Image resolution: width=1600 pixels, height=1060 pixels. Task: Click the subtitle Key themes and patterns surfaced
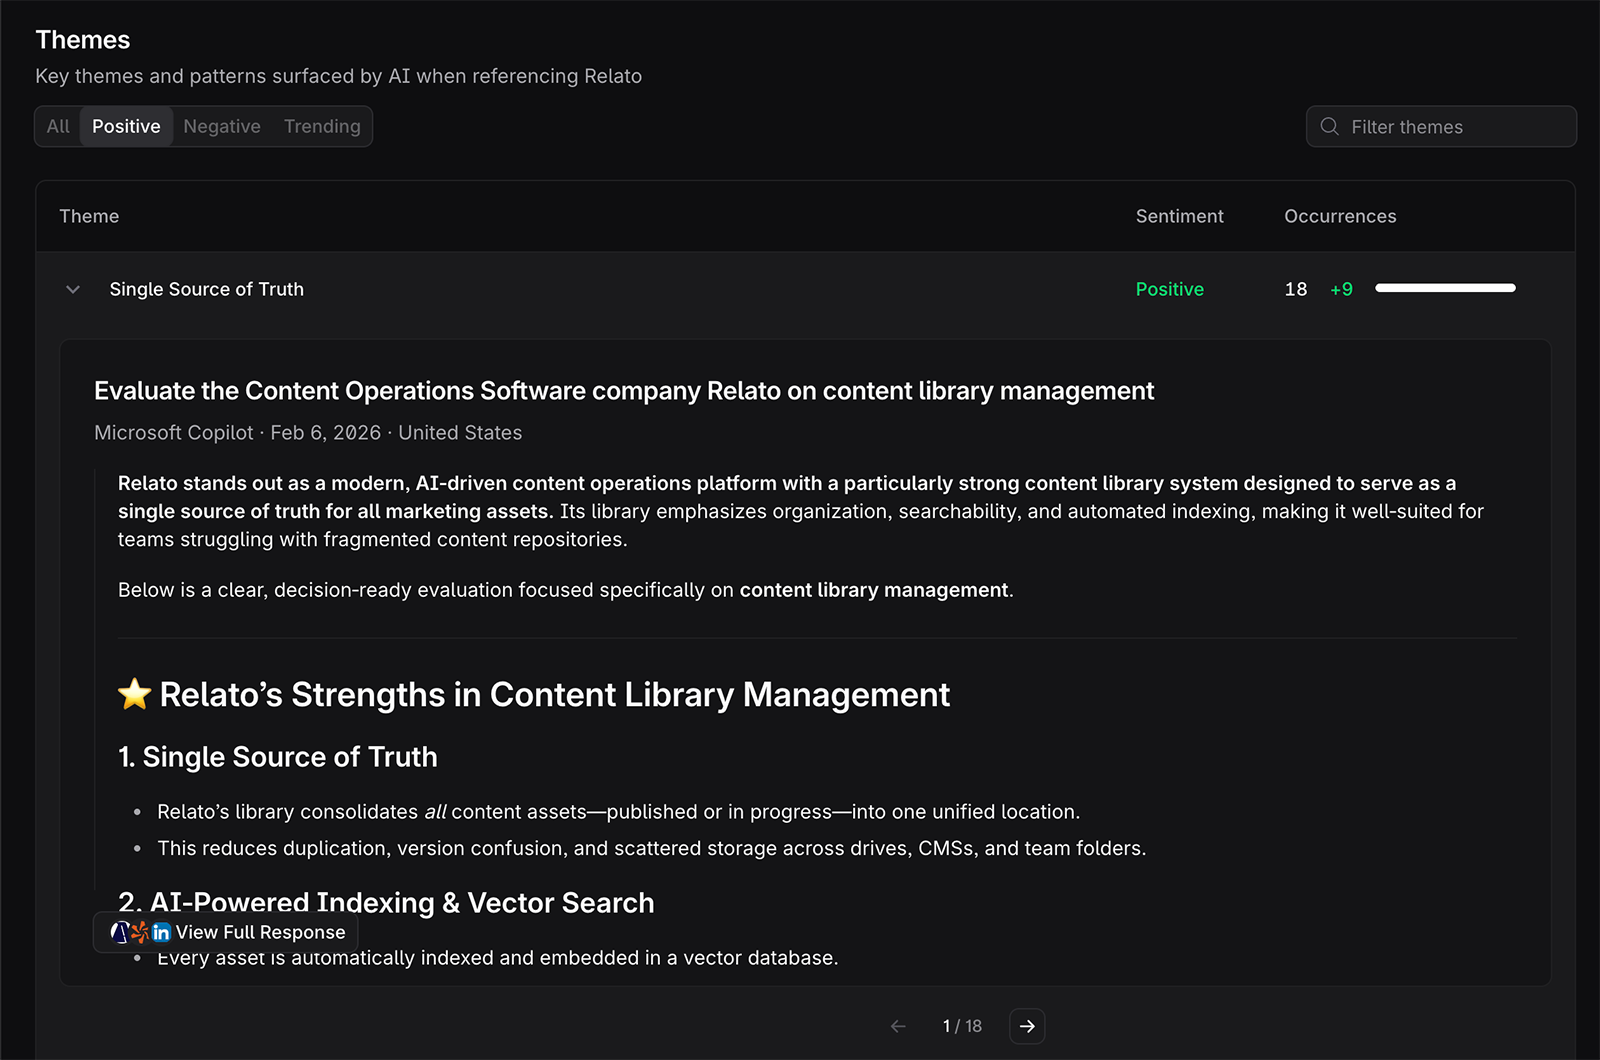pos(339,76)
